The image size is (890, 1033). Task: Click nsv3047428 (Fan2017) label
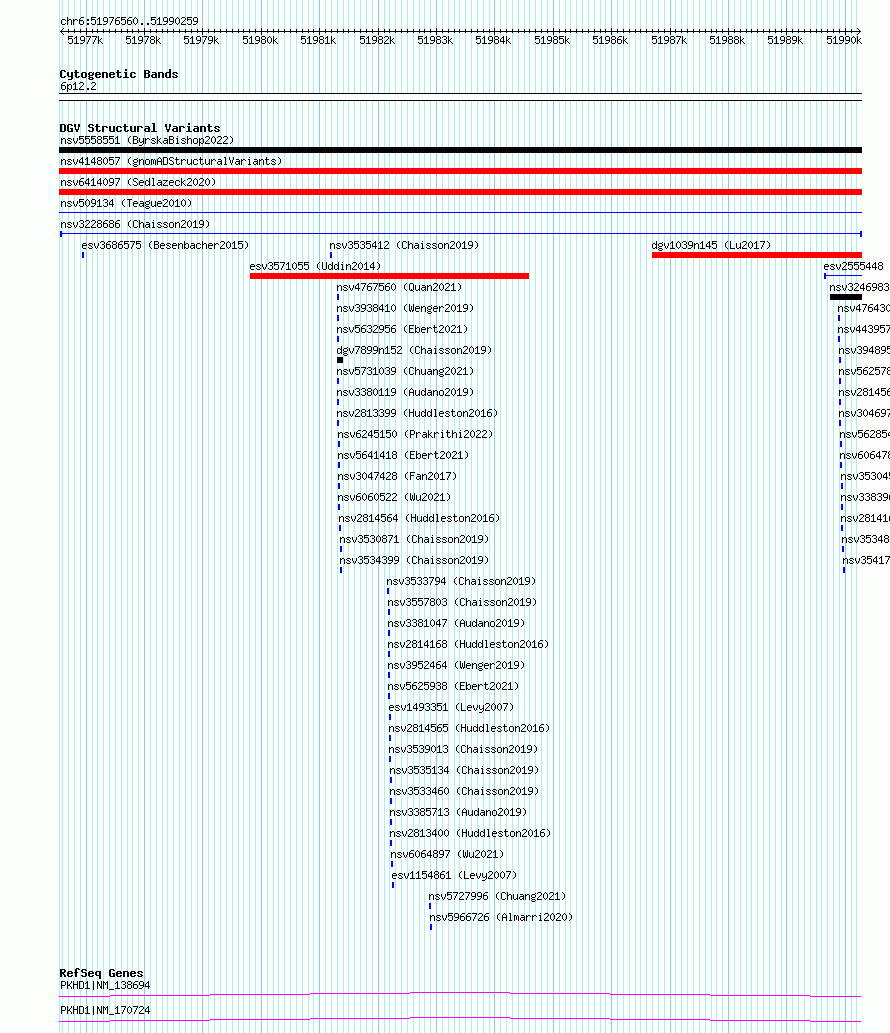tap(397, 478)
